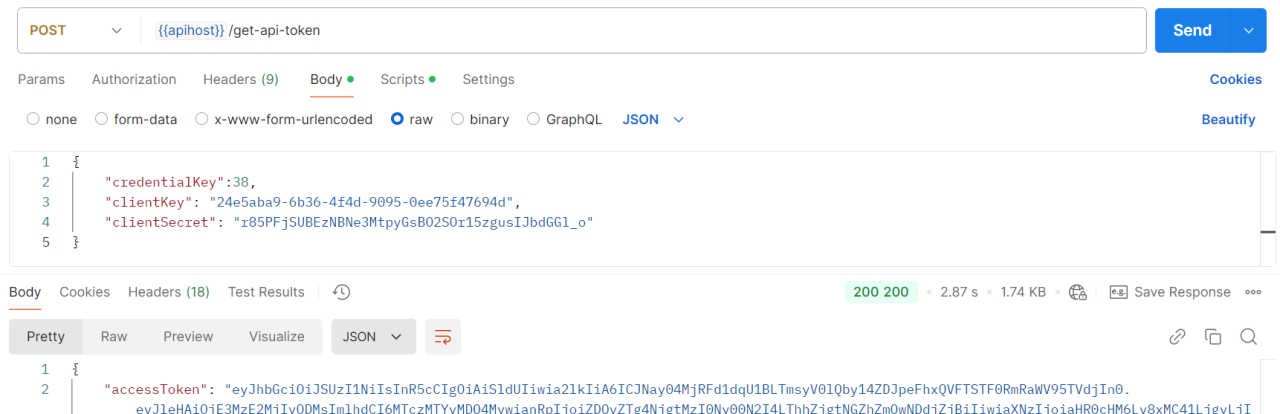The image size is (1280, 414).
Task: Open the response more options ellipsis
Action: click(1253, 292)
